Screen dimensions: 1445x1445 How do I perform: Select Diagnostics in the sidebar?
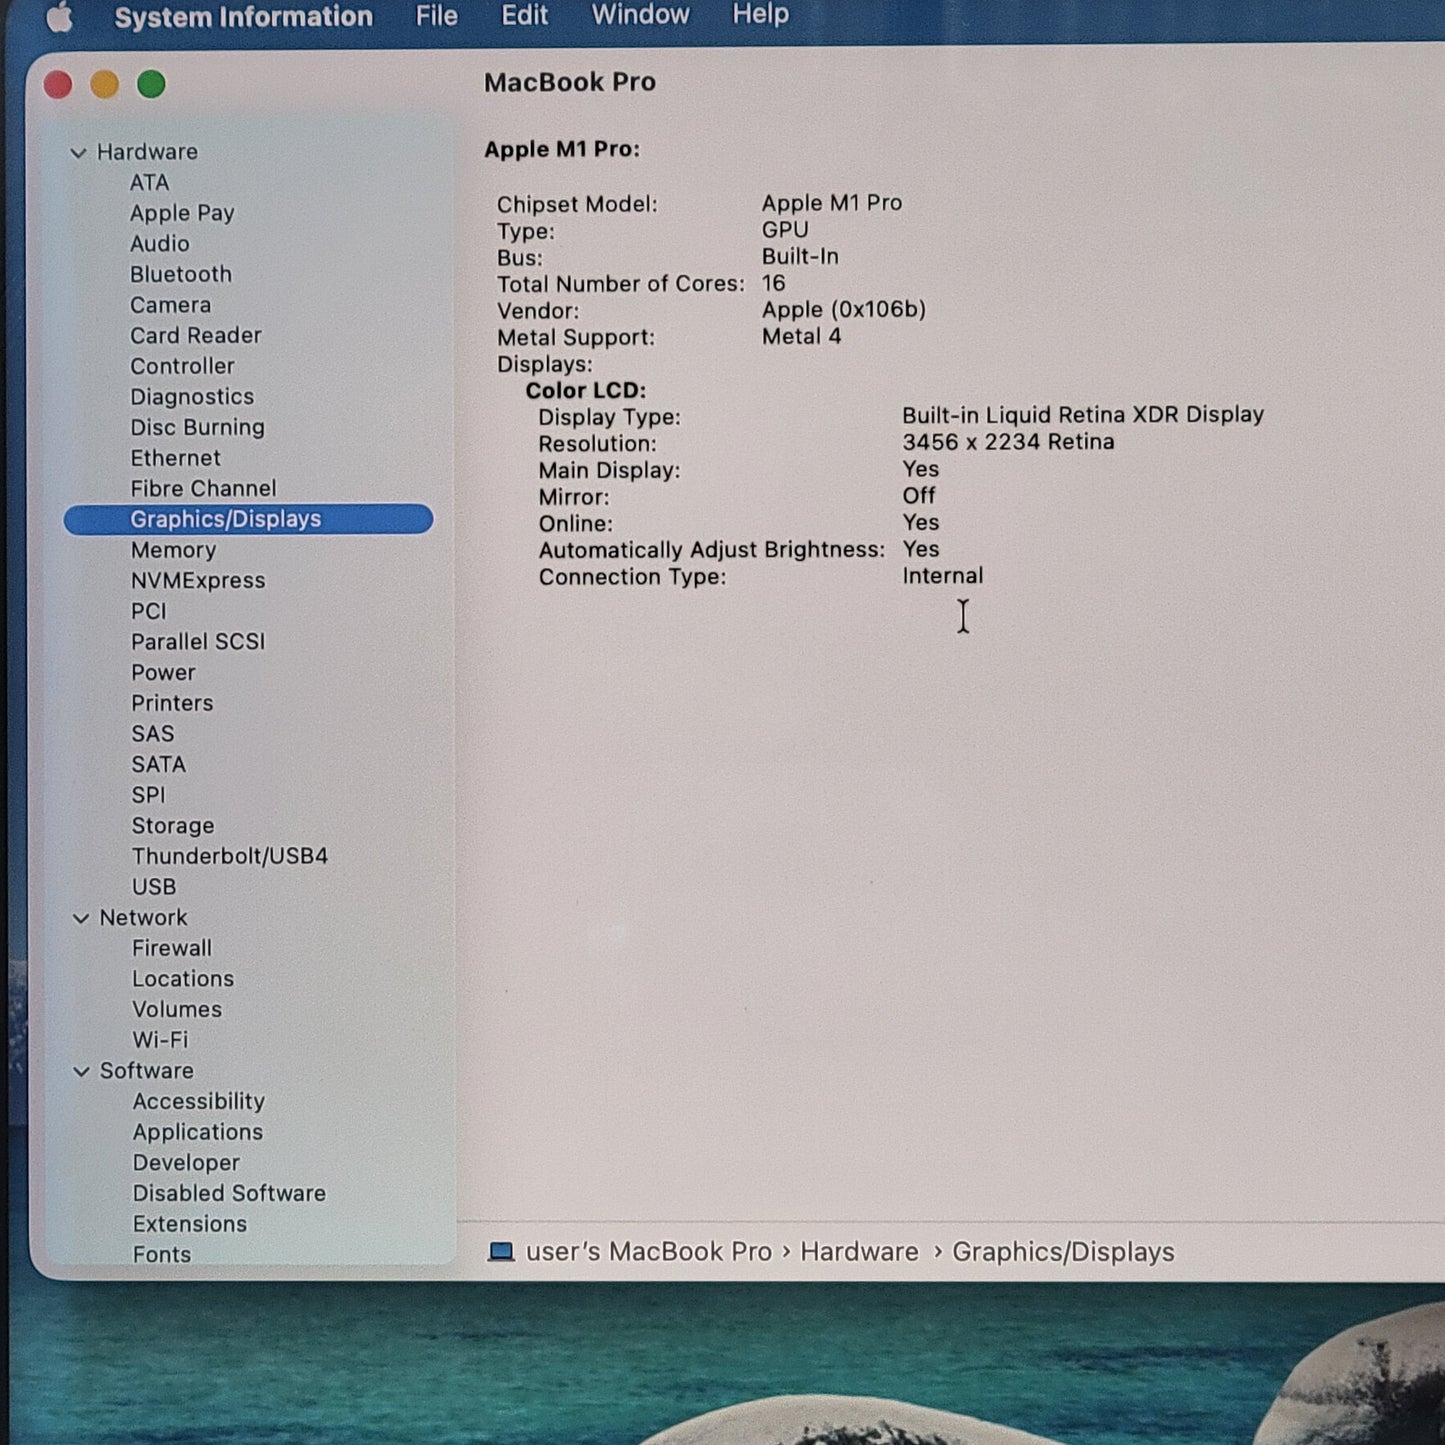click(x=192, y=397)
